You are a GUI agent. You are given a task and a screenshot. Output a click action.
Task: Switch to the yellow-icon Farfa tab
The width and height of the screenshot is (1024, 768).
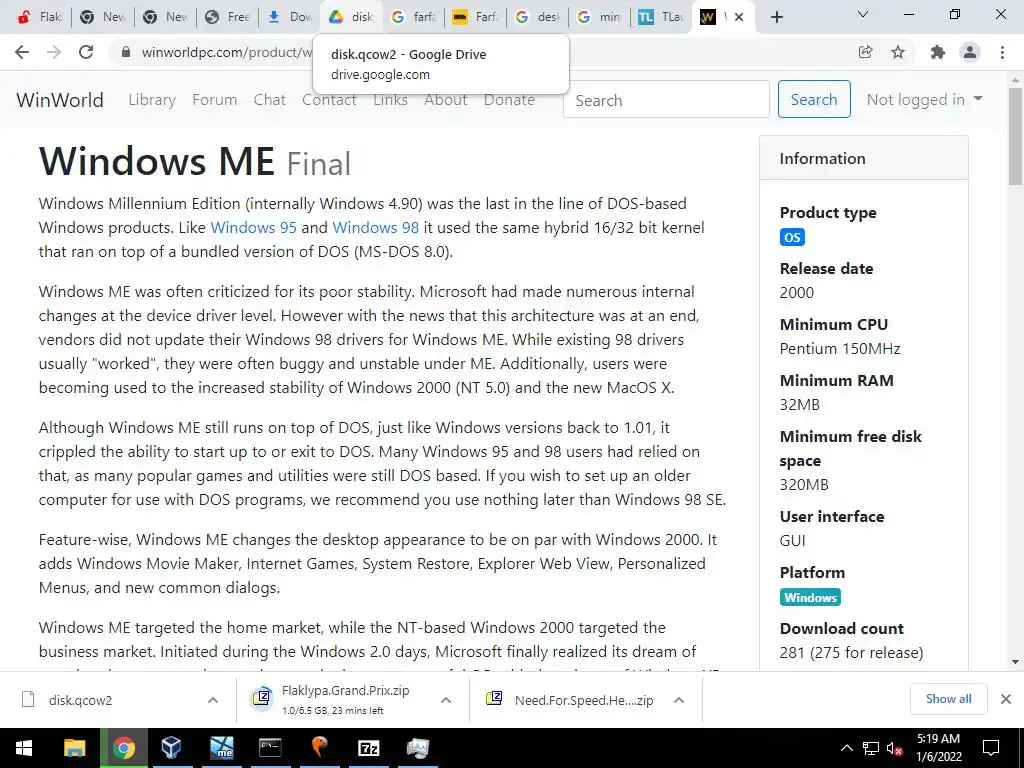click(475, 17)
